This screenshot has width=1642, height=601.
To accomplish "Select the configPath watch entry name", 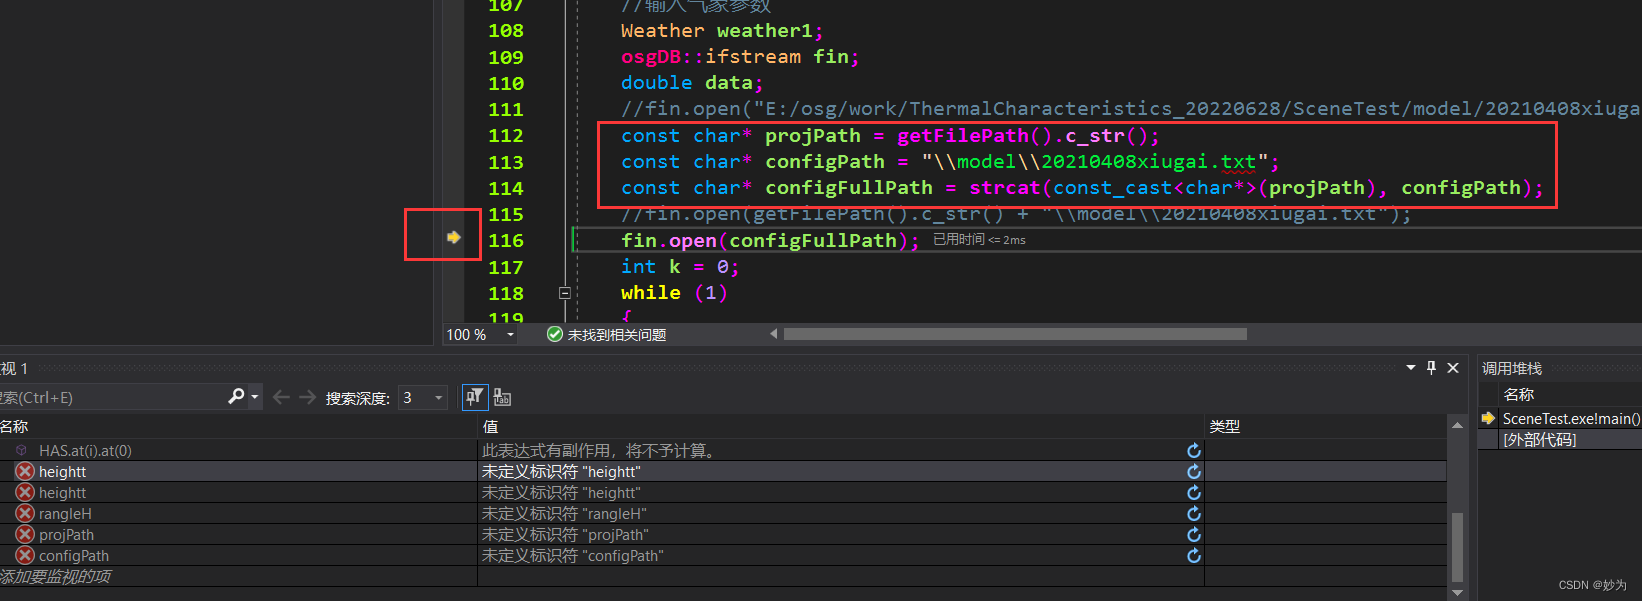I will click(74, 556).
